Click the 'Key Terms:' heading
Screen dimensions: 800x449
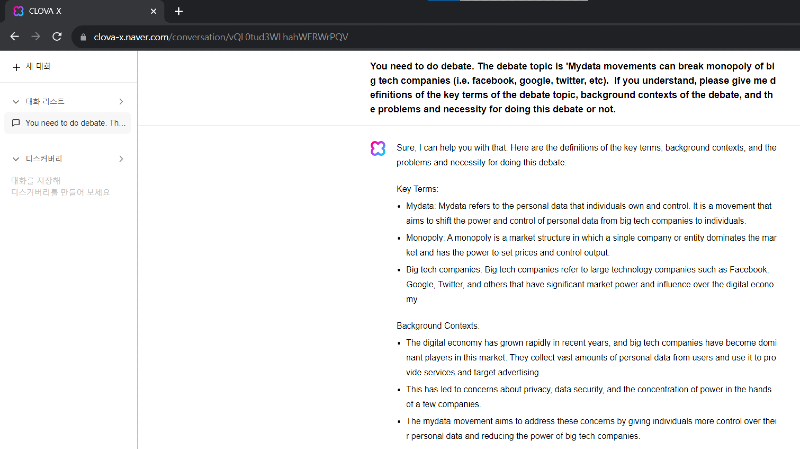point(417,189)
